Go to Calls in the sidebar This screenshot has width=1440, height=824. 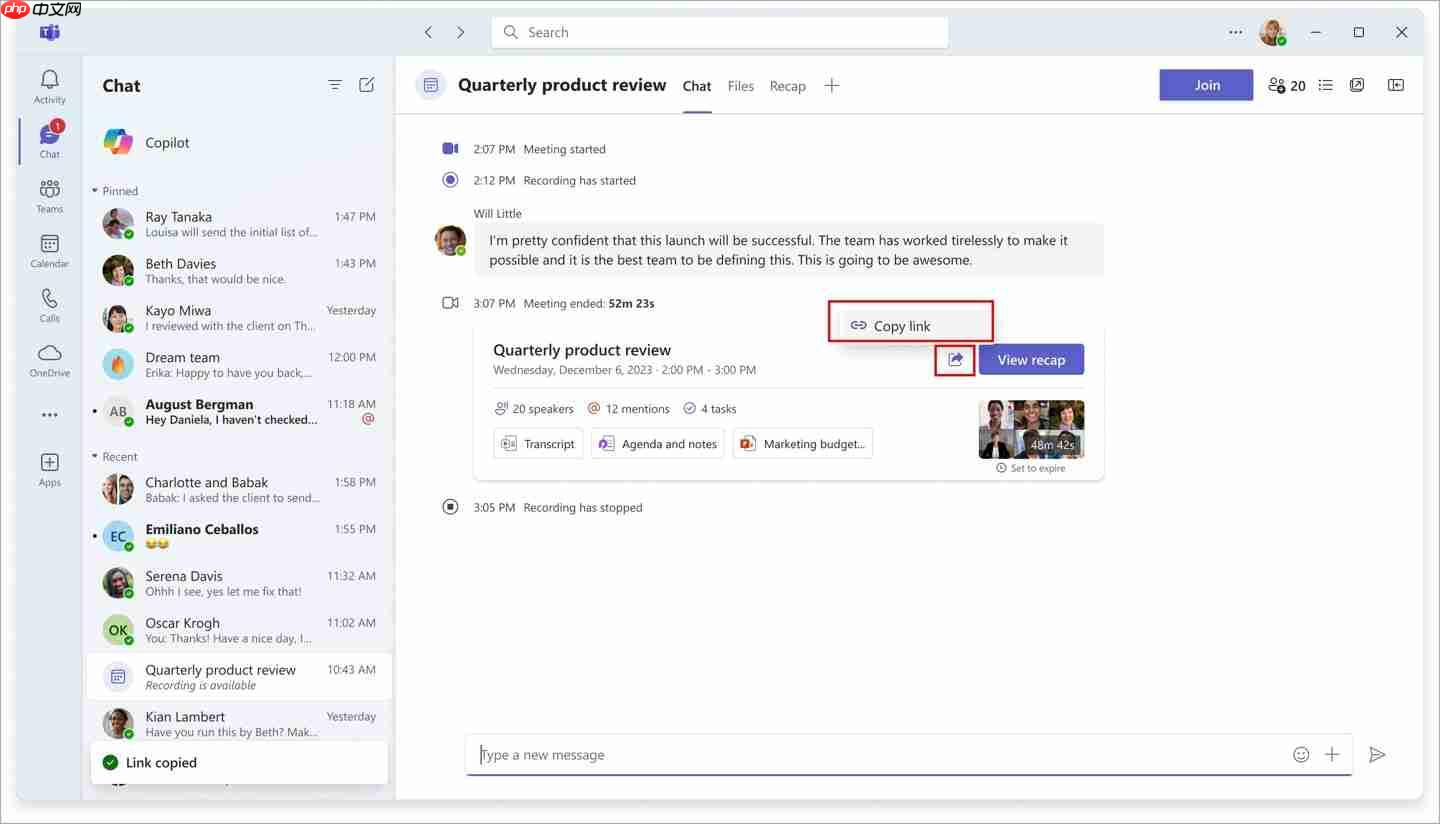[49, 305]
